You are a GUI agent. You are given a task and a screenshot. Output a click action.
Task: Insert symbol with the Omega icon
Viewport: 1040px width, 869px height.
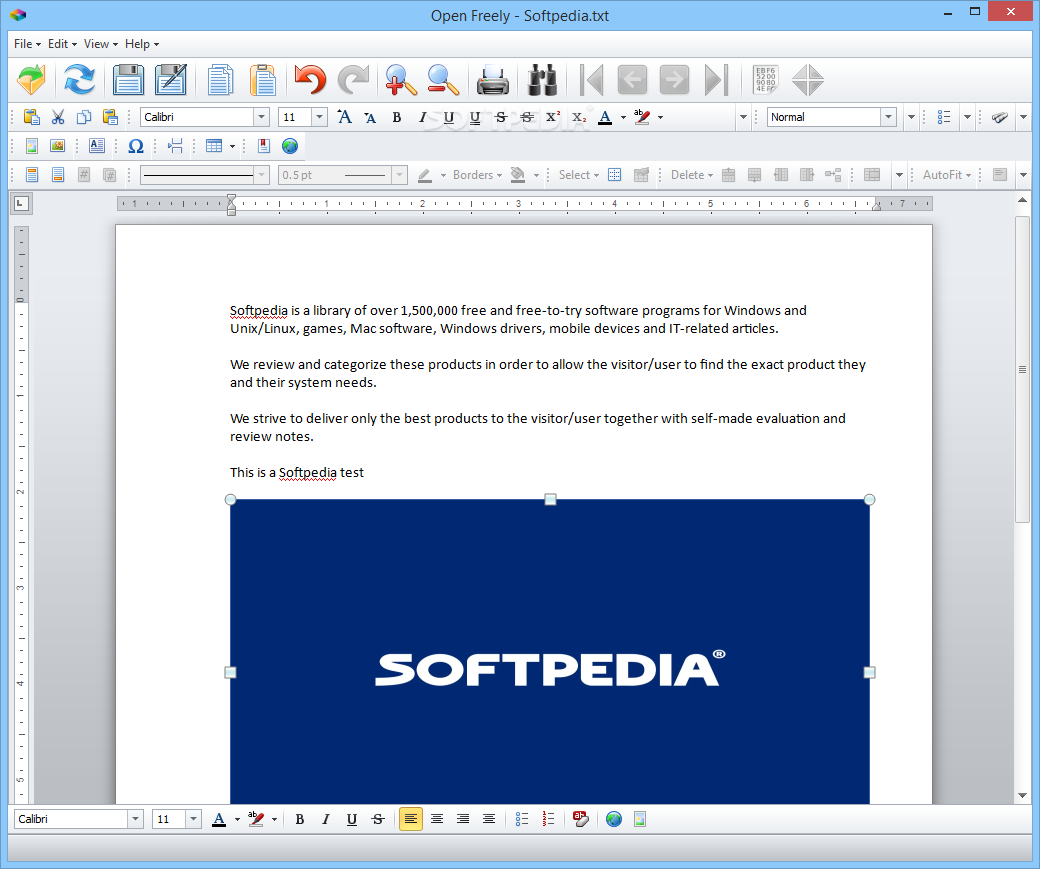click(136, 146)
